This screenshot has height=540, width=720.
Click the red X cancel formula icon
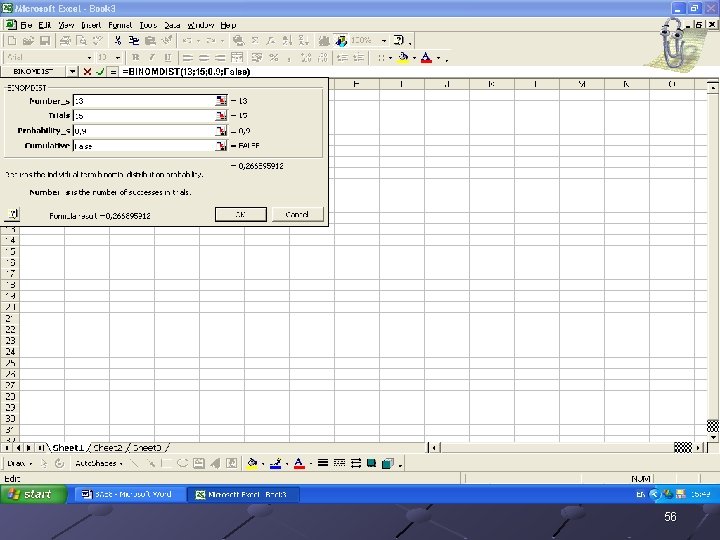(87, 72)
